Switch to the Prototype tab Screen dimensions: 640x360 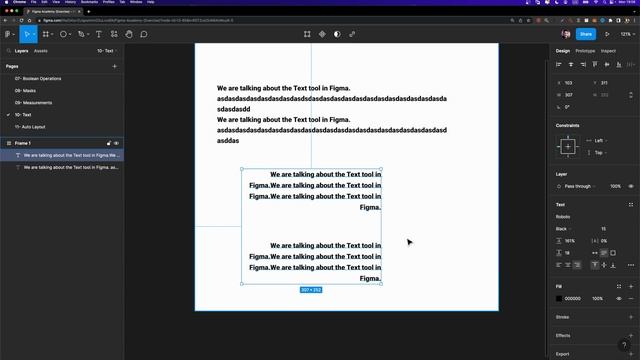[x=585, y=51]
